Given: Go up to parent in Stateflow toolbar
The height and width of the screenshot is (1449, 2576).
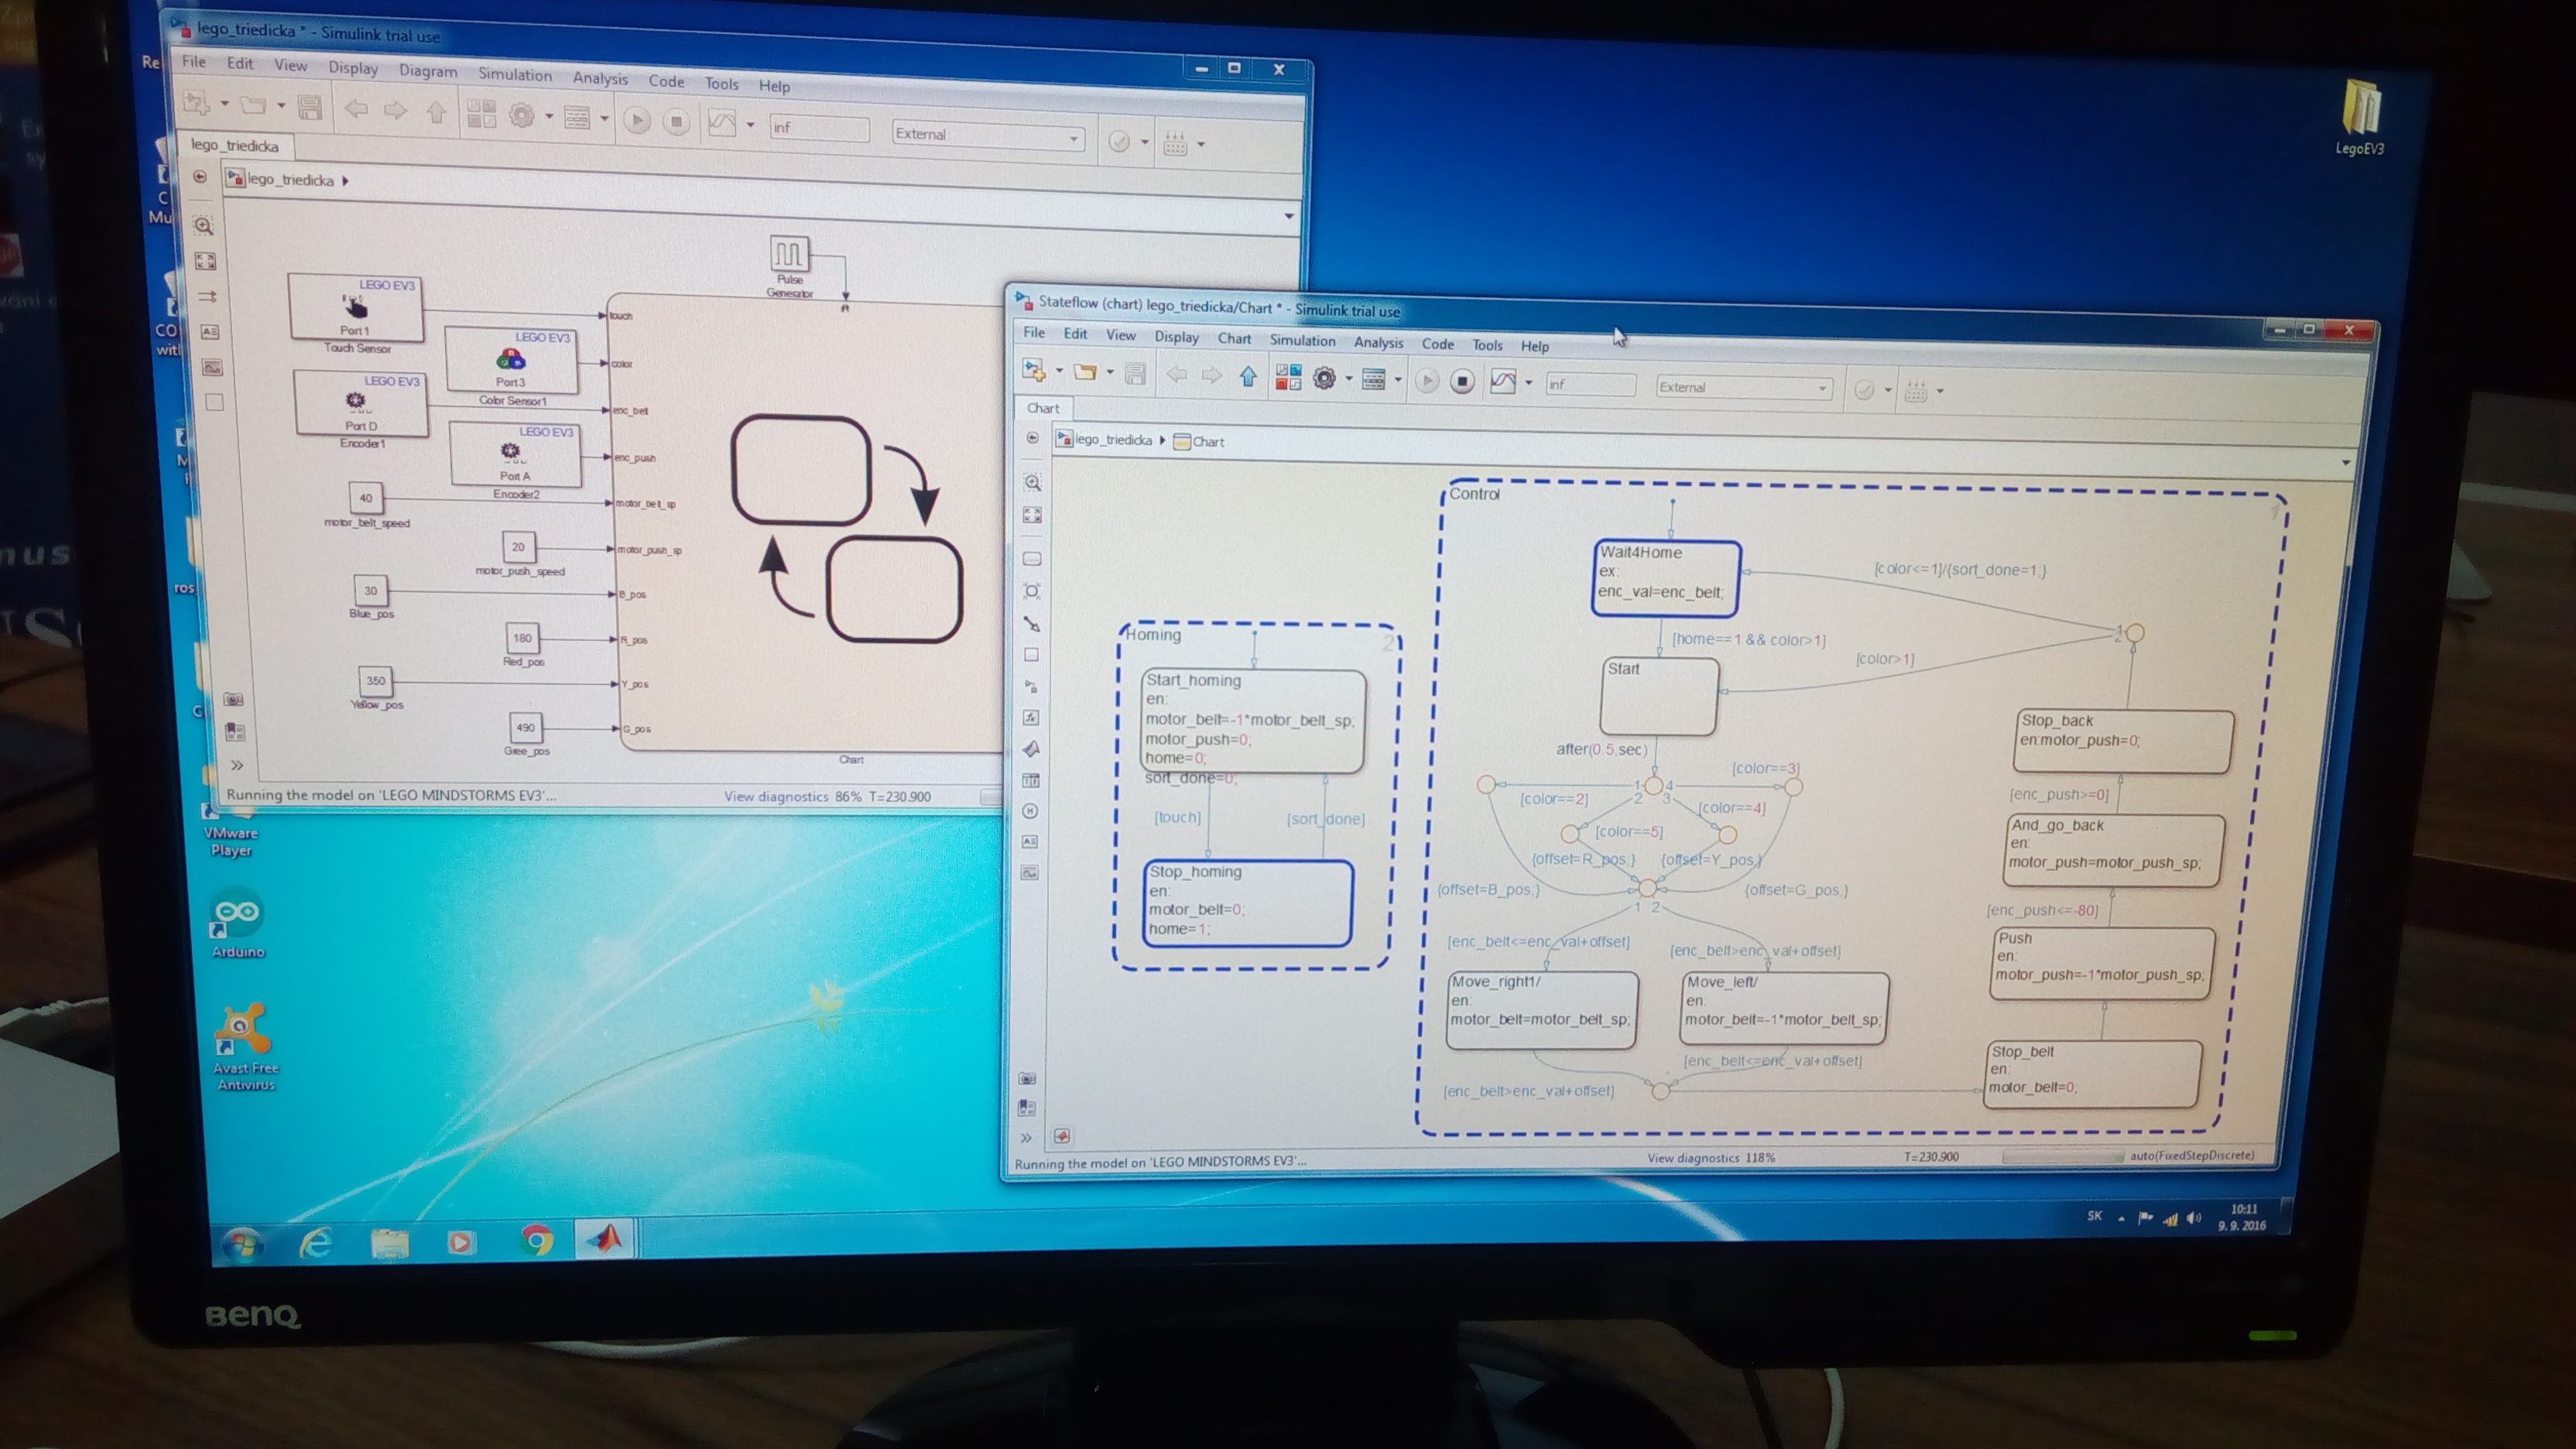Looking at the screenshot, I should pyautogui.click(x=1248, y=376).
